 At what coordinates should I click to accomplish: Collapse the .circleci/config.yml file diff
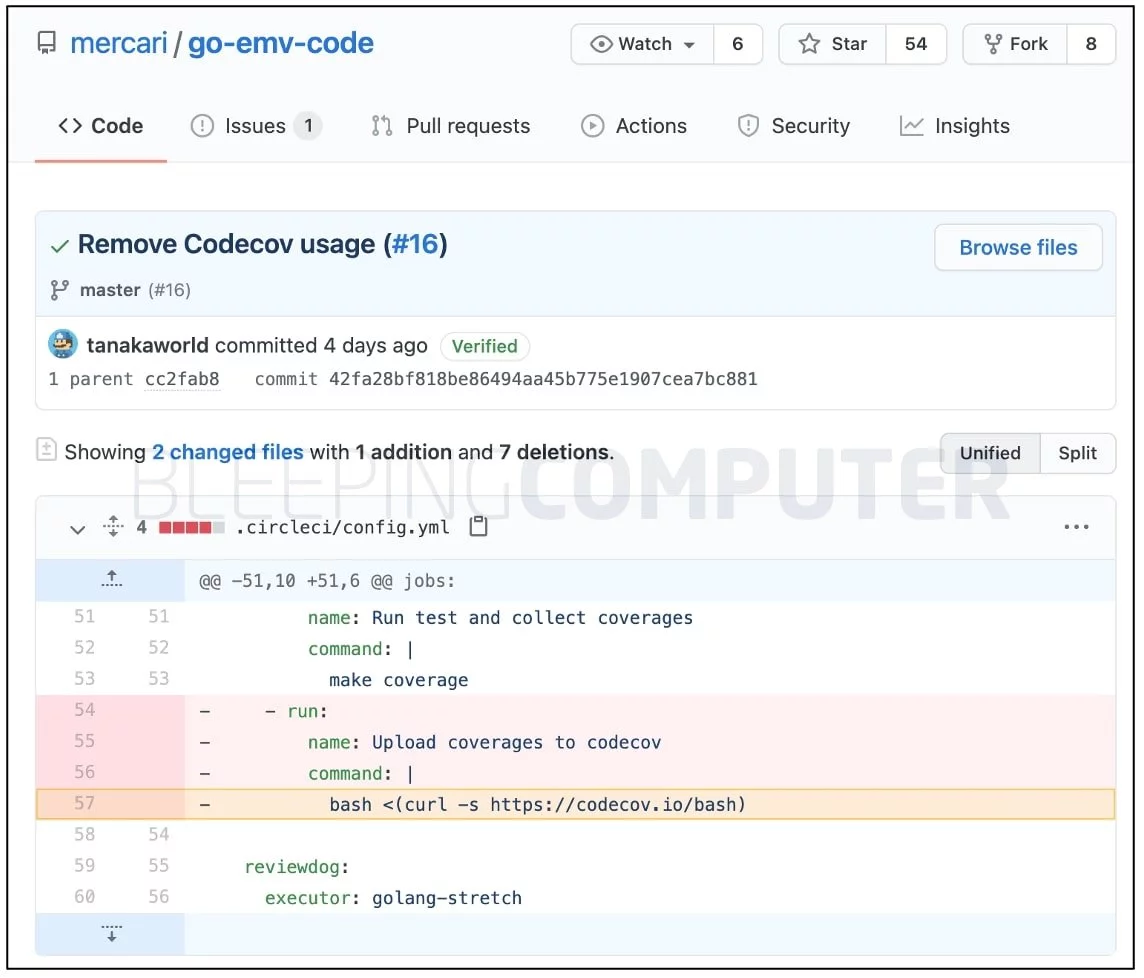click(77, 528)
